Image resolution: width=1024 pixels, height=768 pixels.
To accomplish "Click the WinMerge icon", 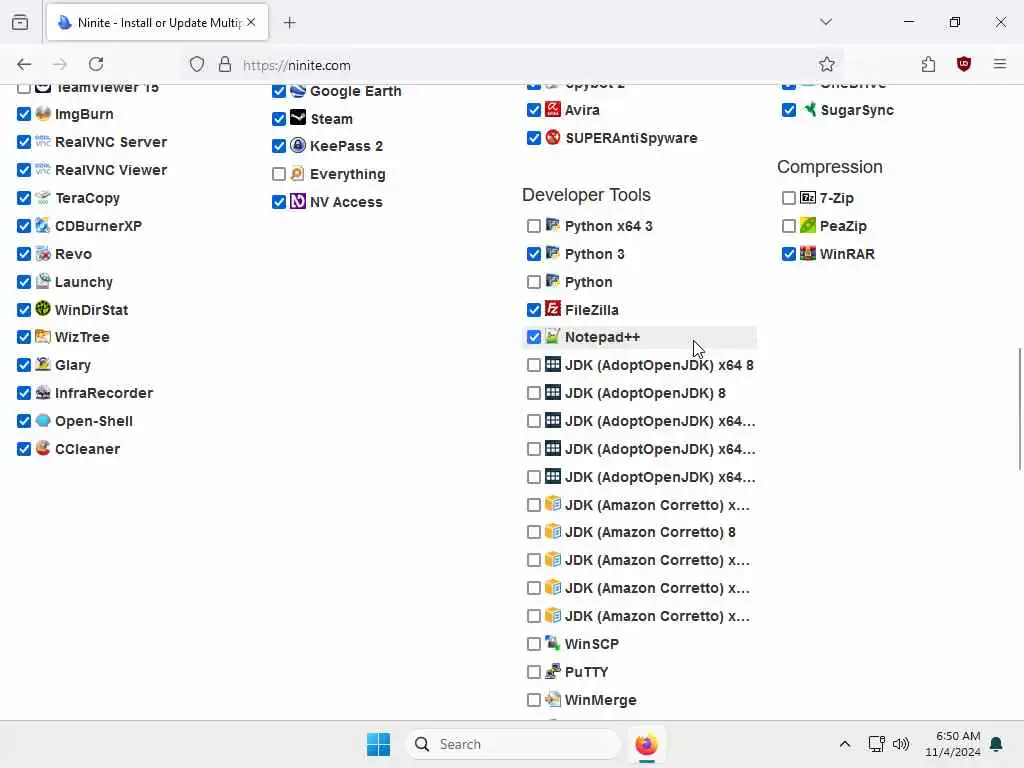I will 553,699.
